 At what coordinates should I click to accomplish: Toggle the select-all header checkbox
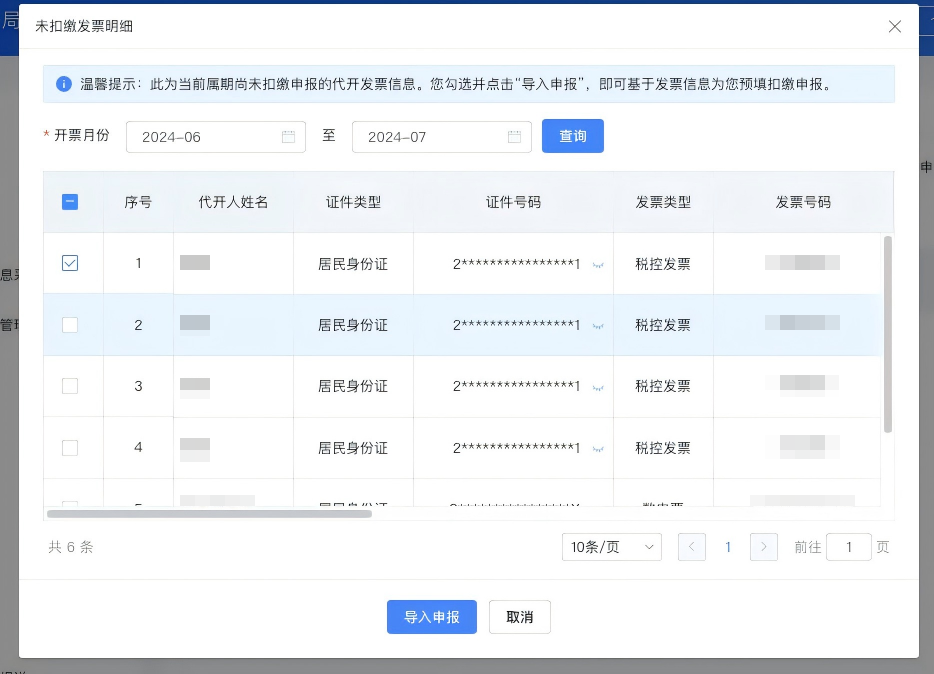click(70, 202)
